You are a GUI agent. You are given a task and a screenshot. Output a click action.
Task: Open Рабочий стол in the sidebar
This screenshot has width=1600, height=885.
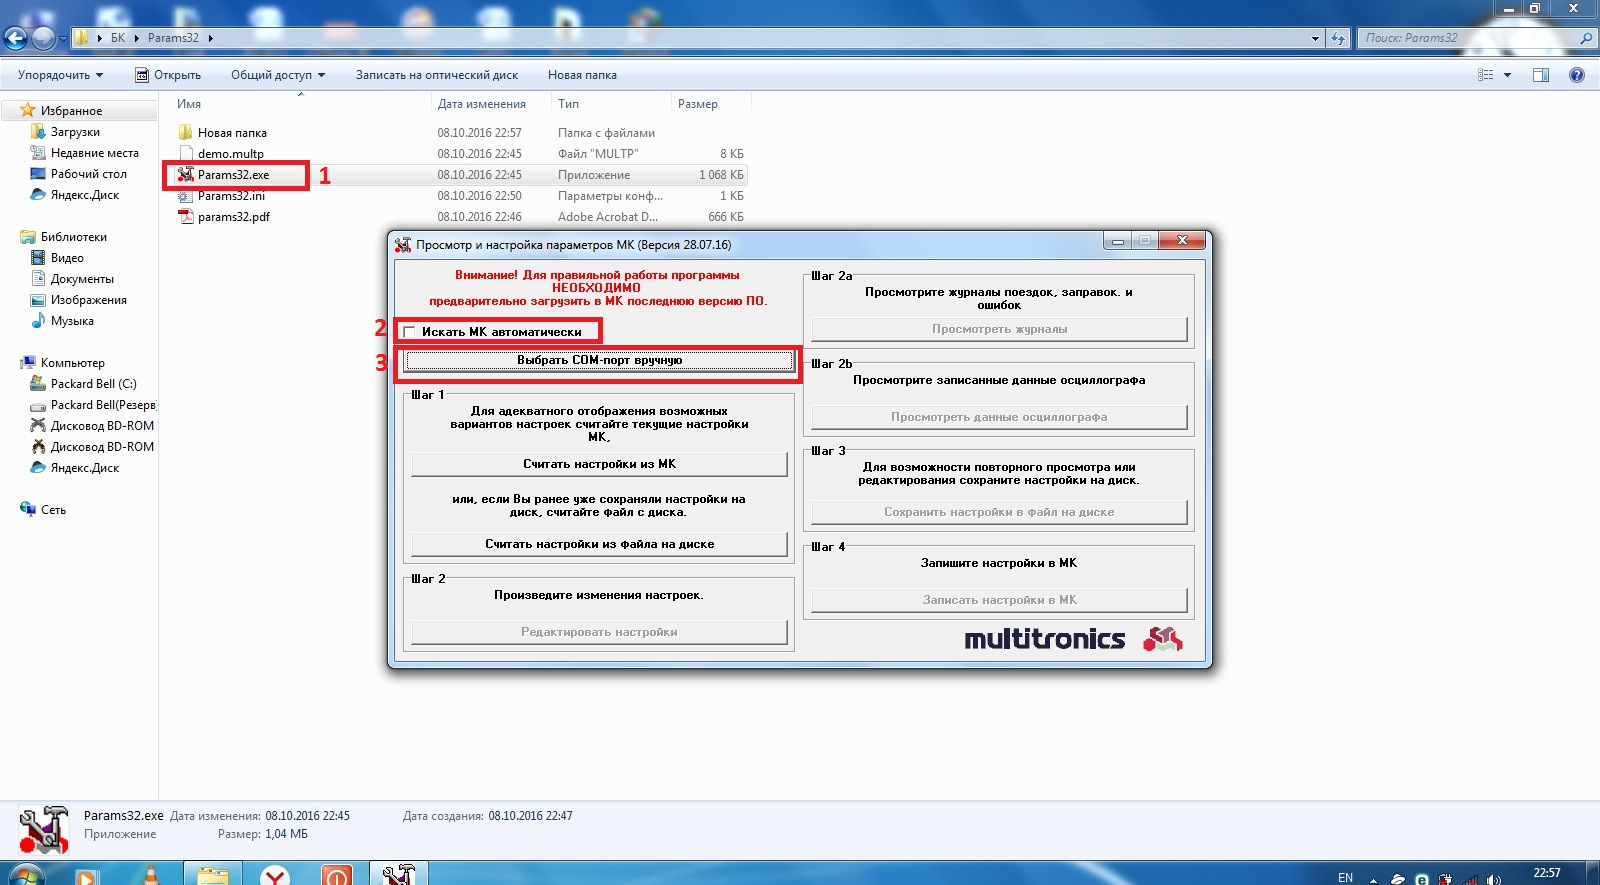(88, 174)
